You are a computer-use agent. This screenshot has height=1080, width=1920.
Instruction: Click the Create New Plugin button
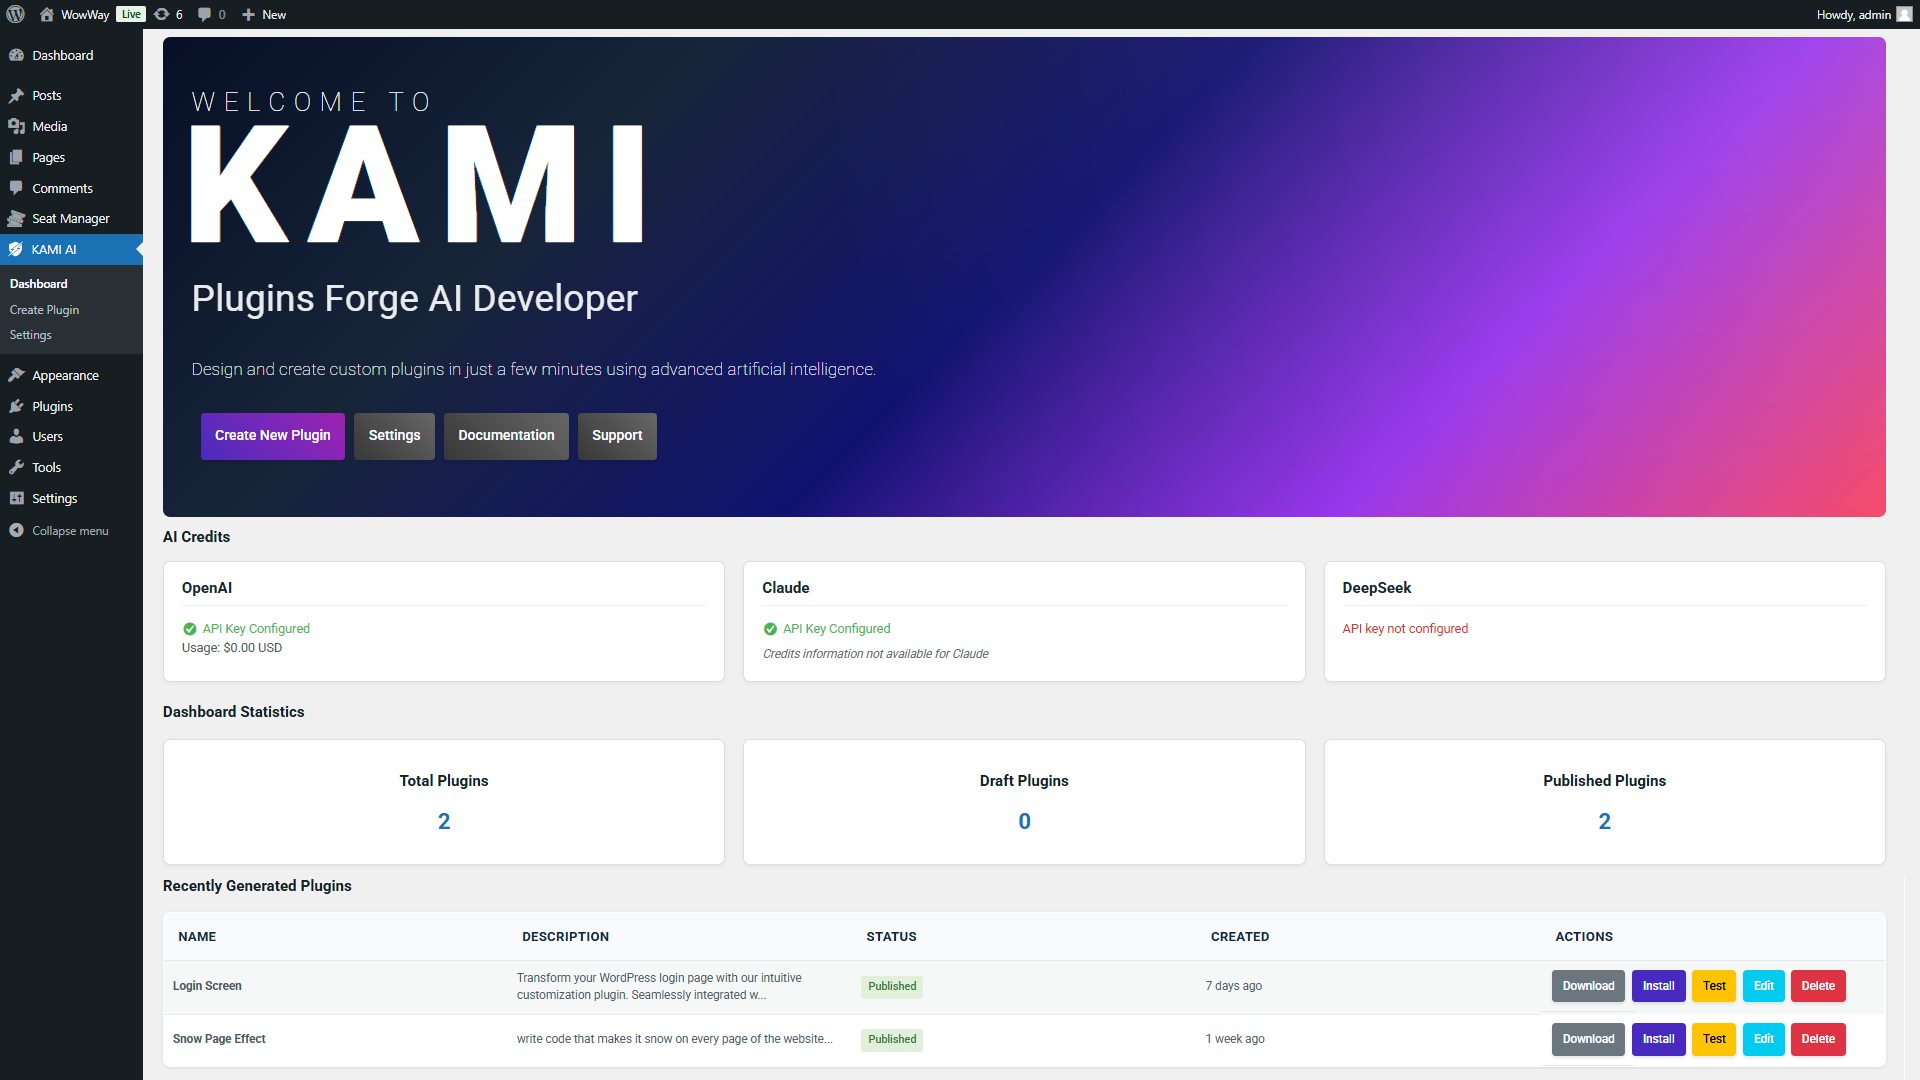pos(272,436)
